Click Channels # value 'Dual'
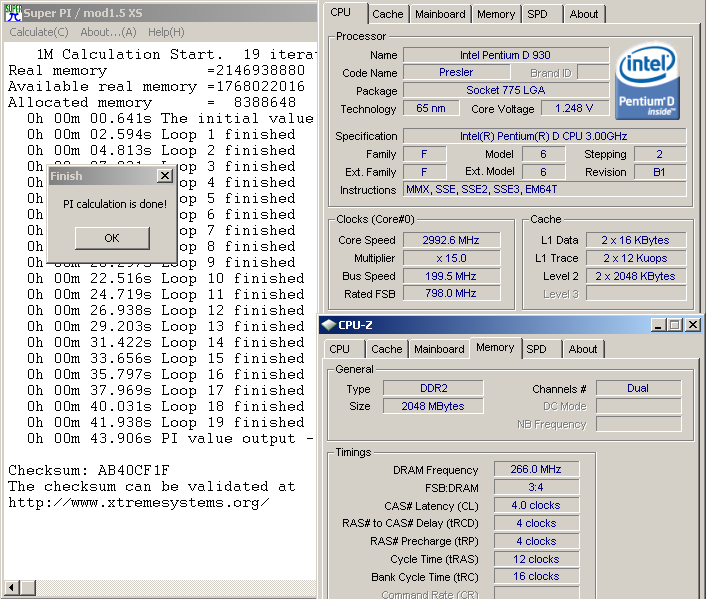706x599 pixels. tap(638, 388)
